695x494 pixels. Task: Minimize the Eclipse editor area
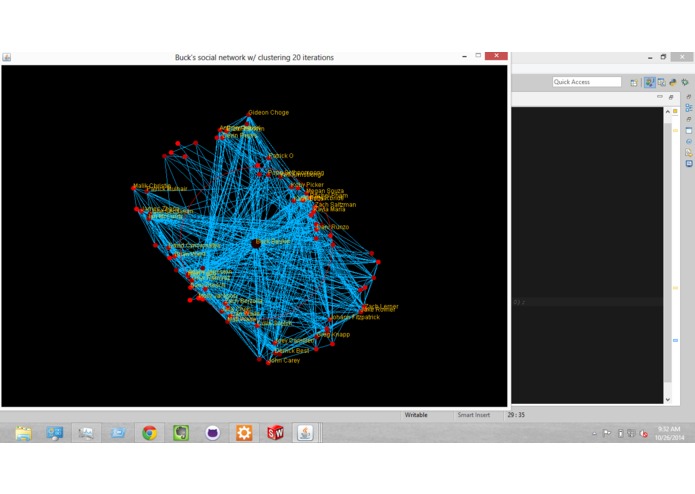660,97
